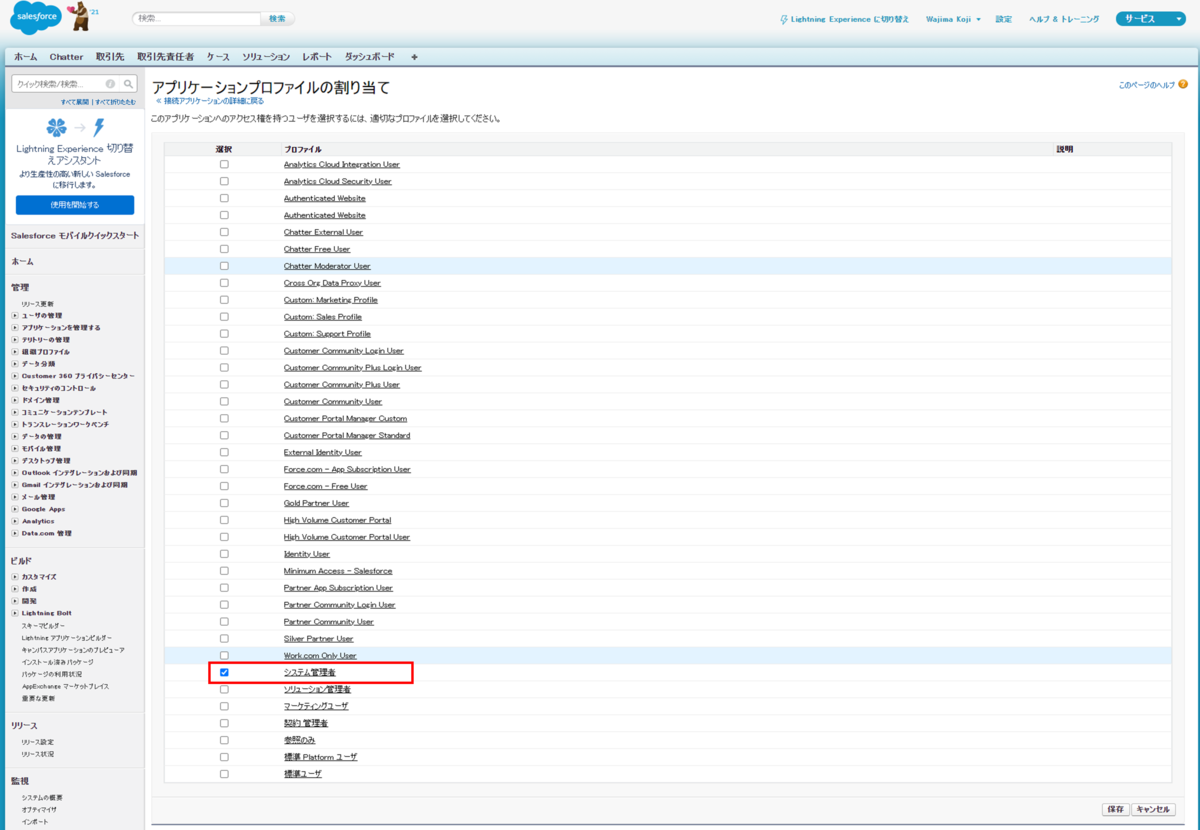Check the 標準ユーザ checkbox
Screen dimensions: 1200x830
click(x=224, y=774)
